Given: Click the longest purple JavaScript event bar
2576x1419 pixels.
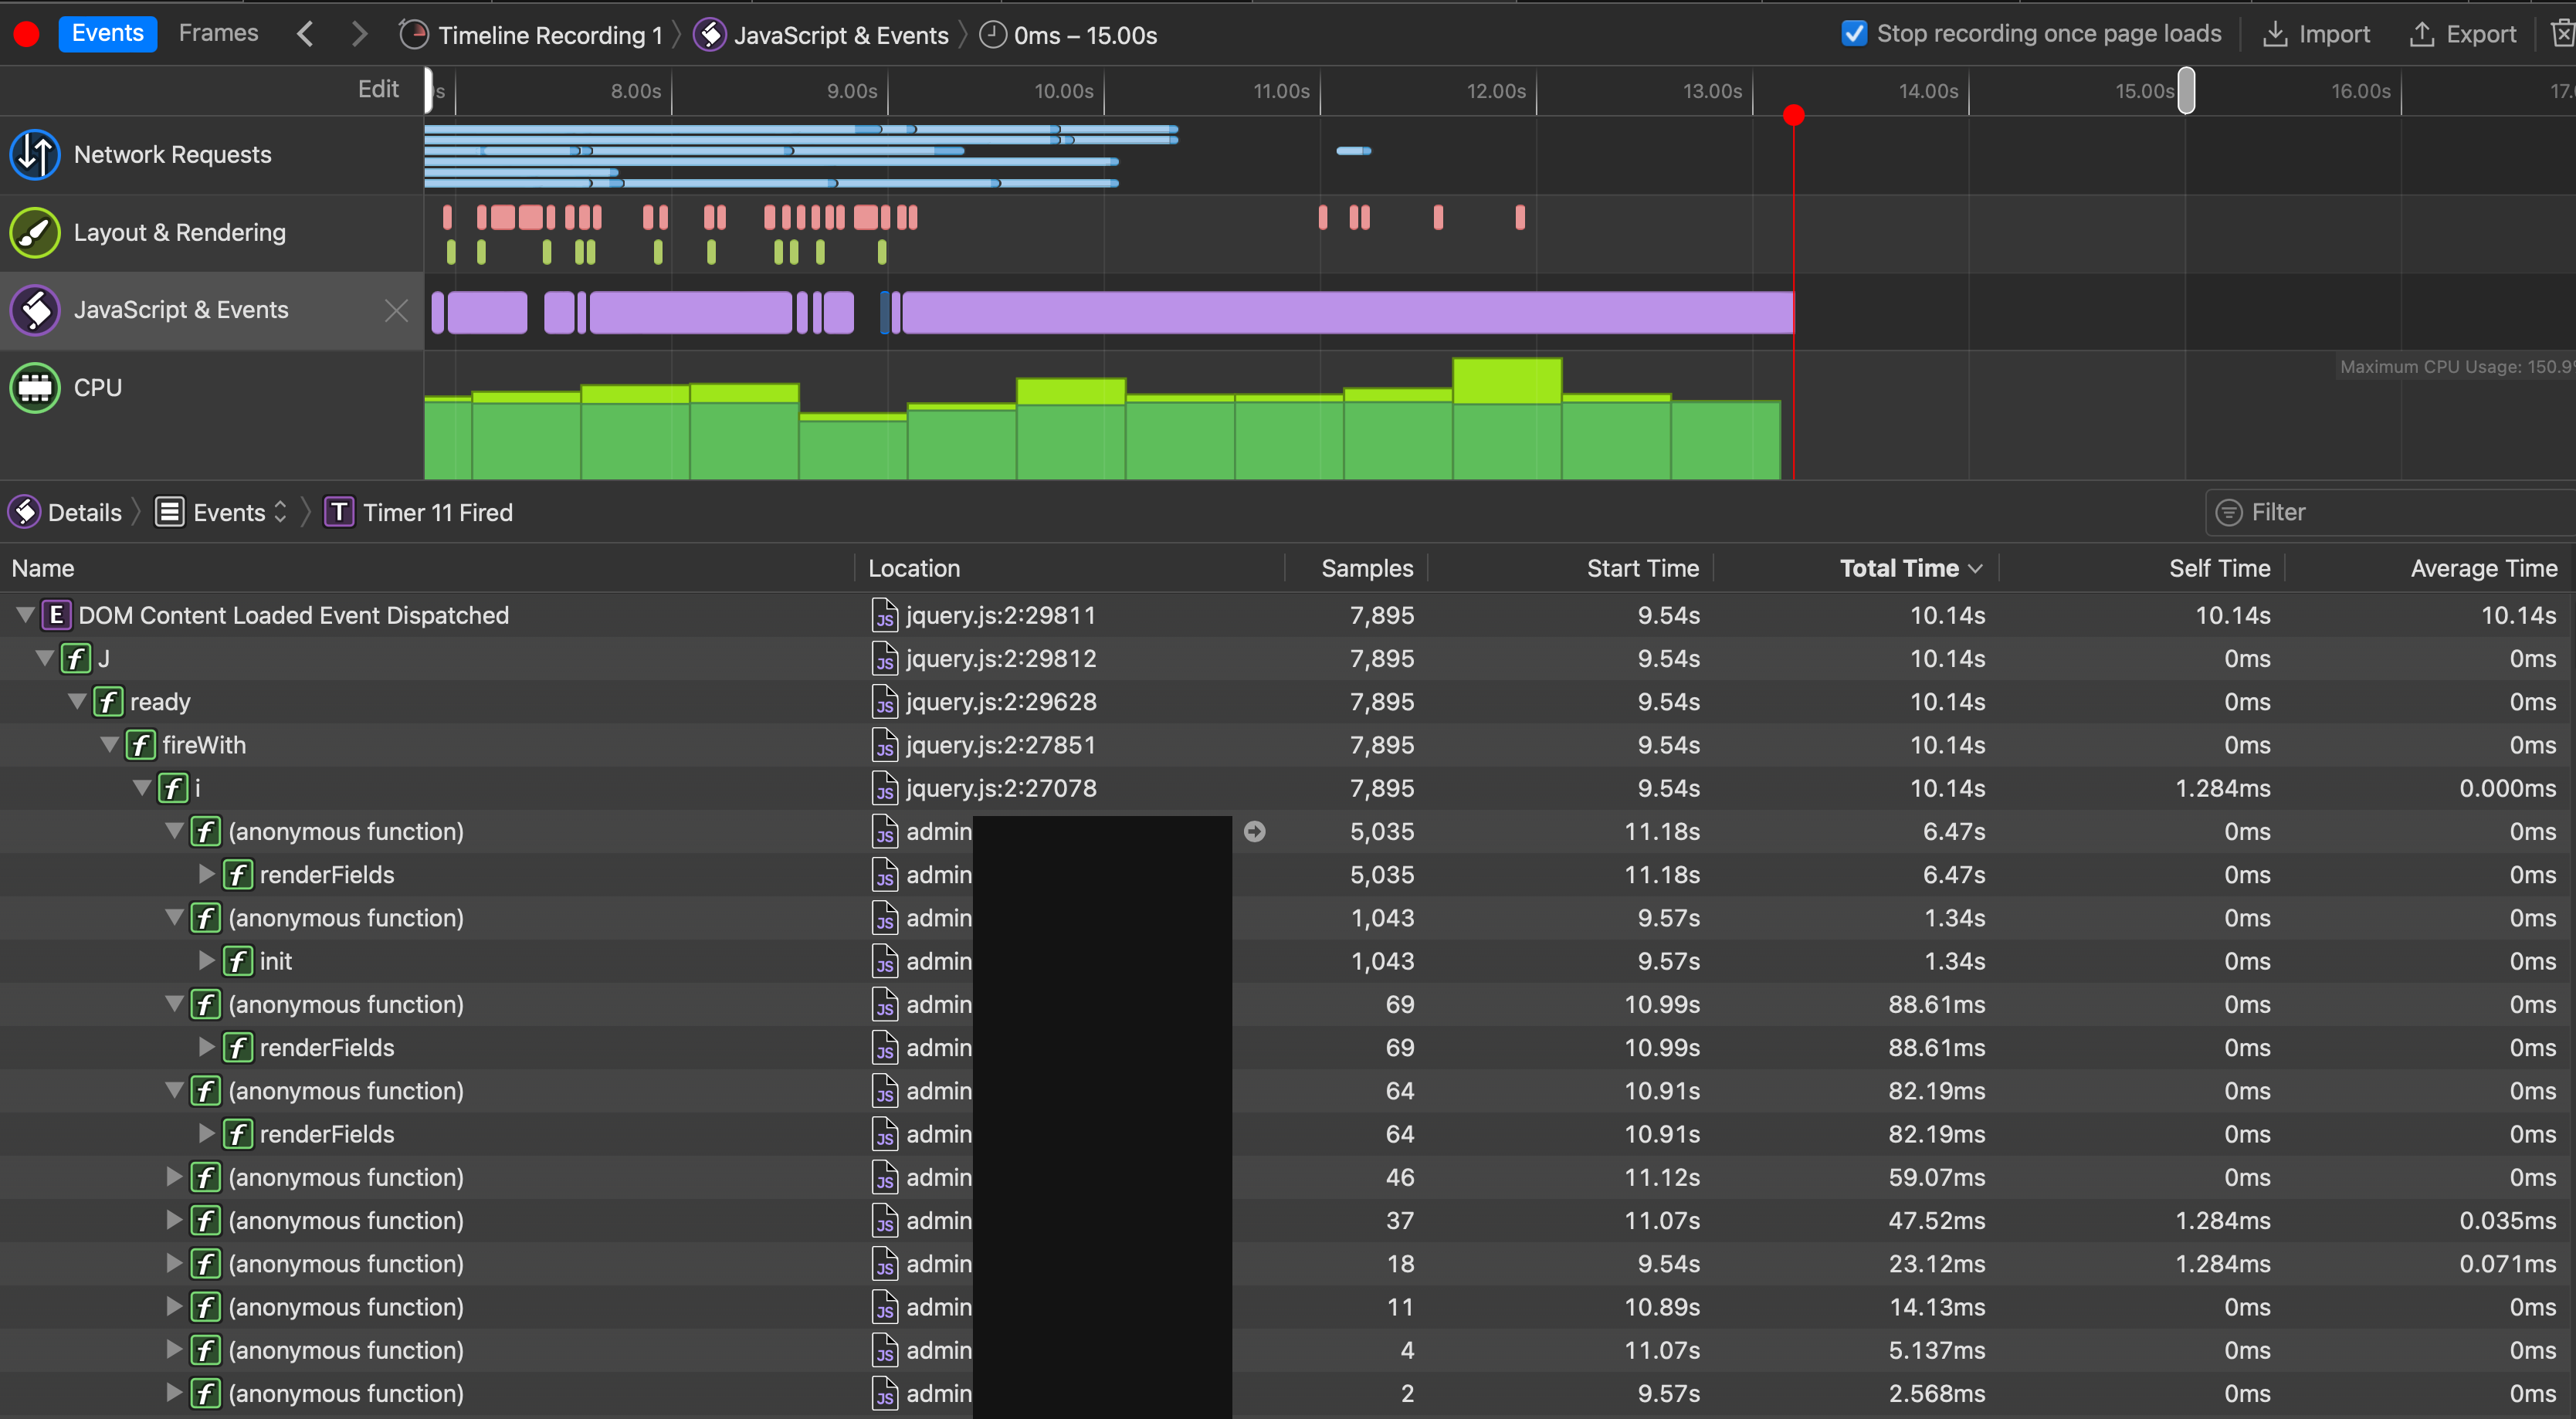Looking at the screenshot, I should [x=1347, y=312].
